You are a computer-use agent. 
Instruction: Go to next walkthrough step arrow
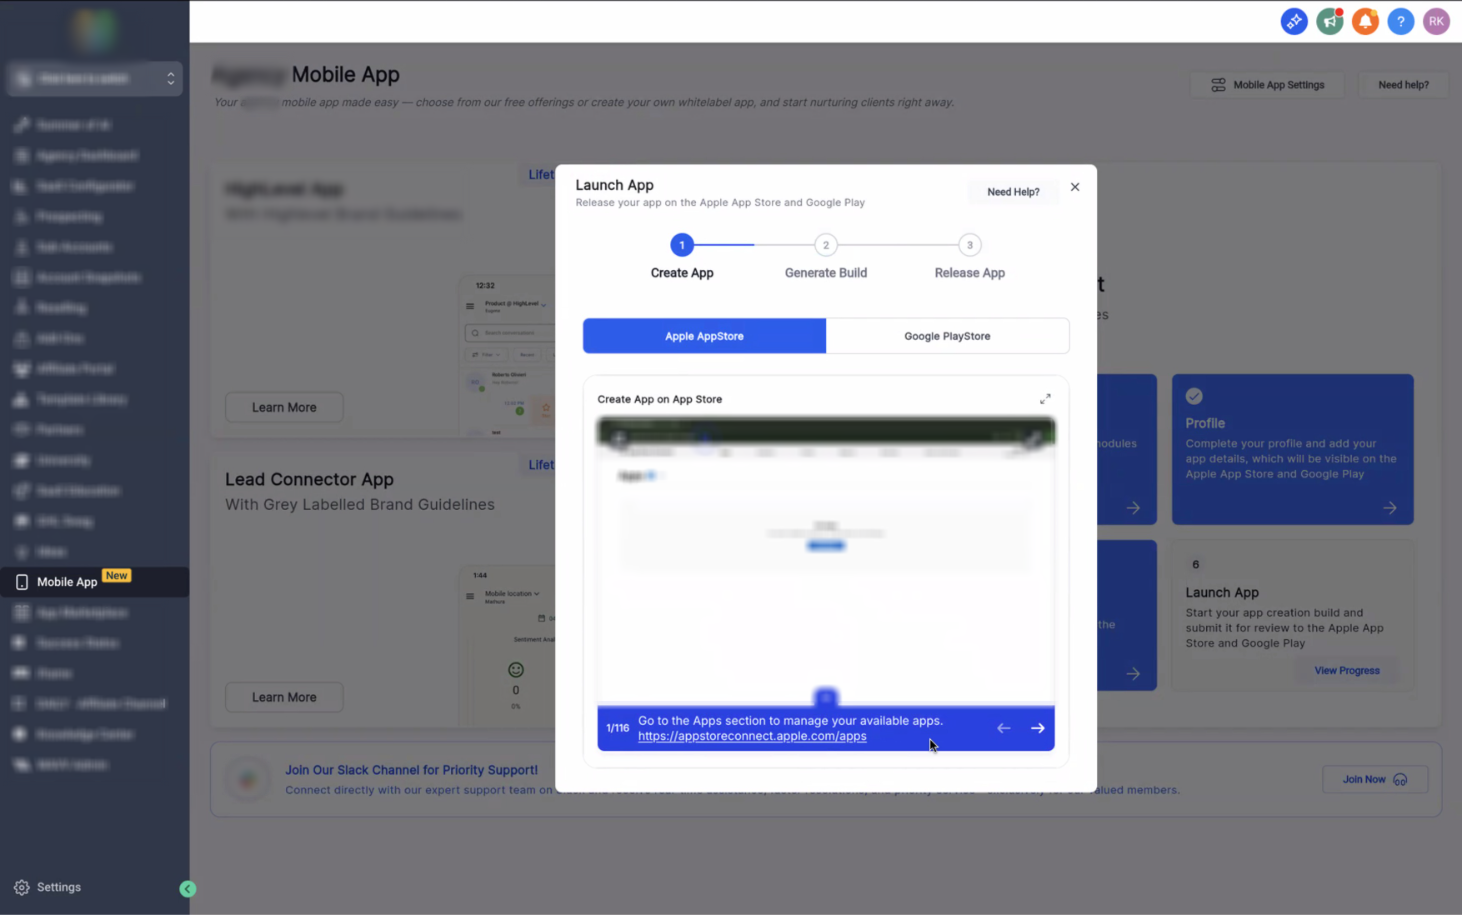pyautogui.click(x=1038, y=728)
